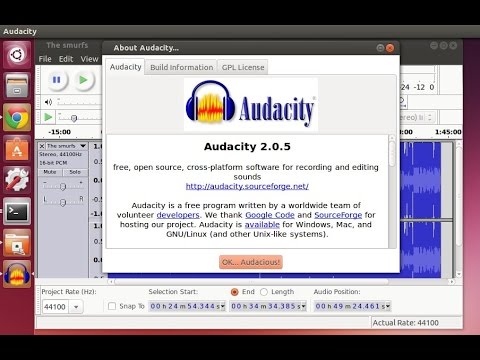Close The smurfs track with X
This screenshot has height=360, width=480.
(42, 146)
